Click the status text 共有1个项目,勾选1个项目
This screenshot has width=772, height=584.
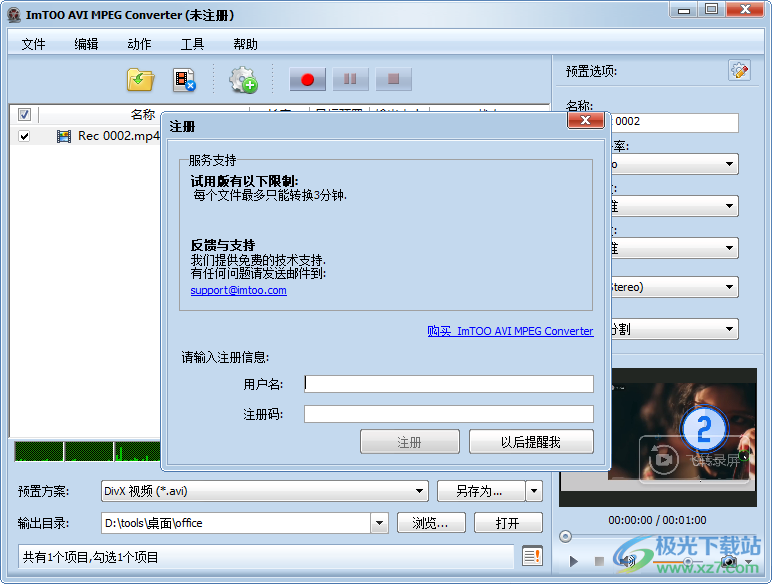(x=91, y=557)
